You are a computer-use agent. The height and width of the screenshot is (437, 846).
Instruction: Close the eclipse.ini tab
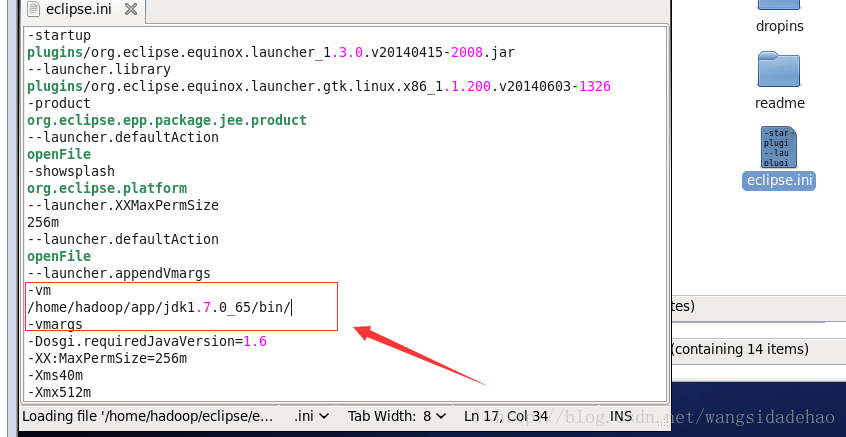[x=131, y=9]
